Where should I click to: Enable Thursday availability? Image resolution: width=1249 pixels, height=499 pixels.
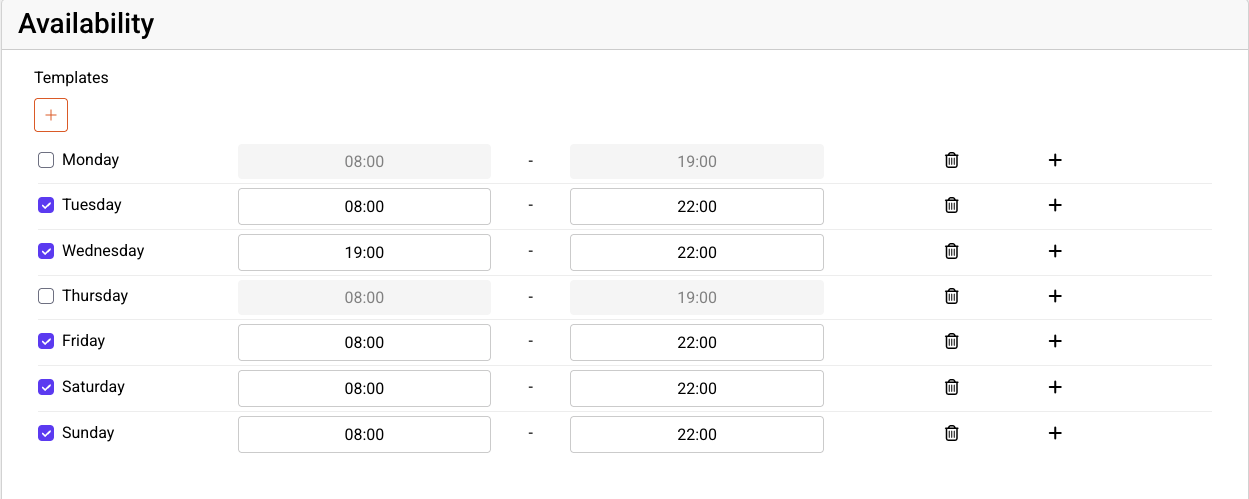46,296
